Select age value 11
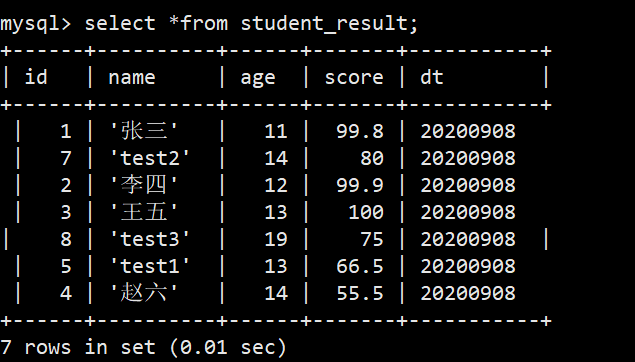Viewport: 635px width, 362px height. click(276, 131)
